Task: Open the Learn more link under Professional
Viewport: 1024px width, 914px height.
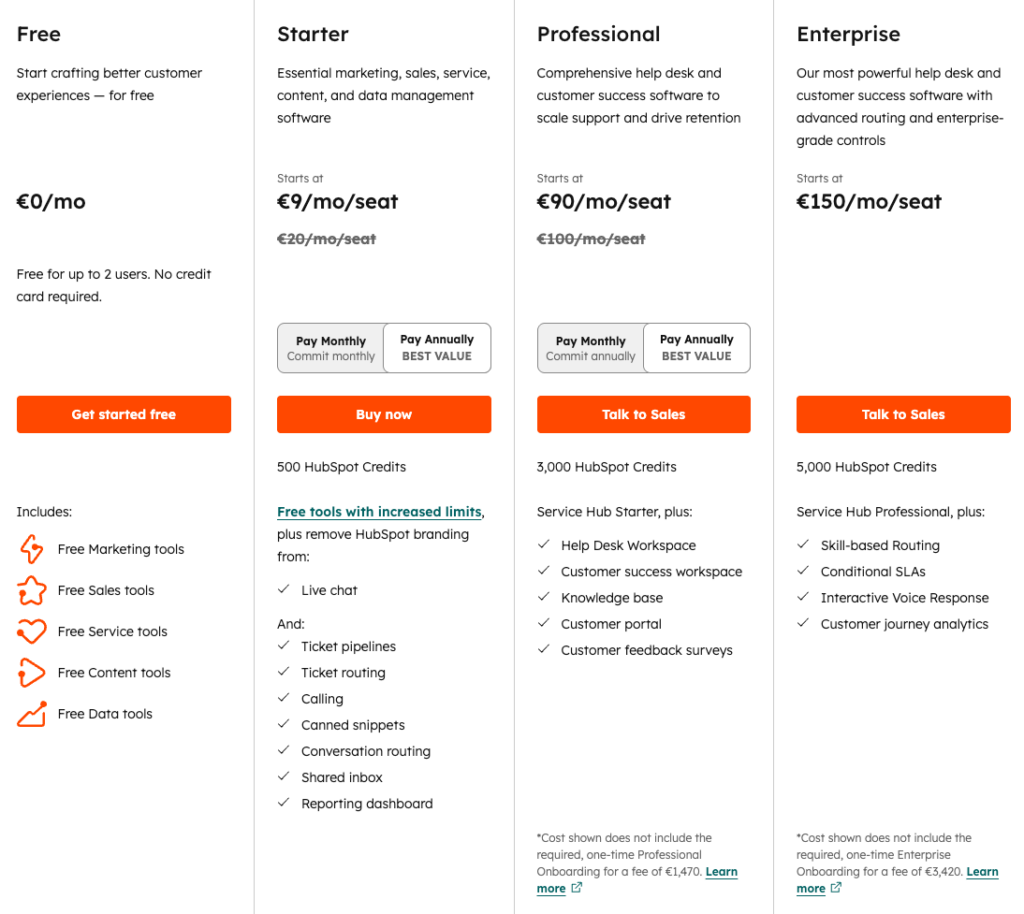Action: [x=722, y=871]
